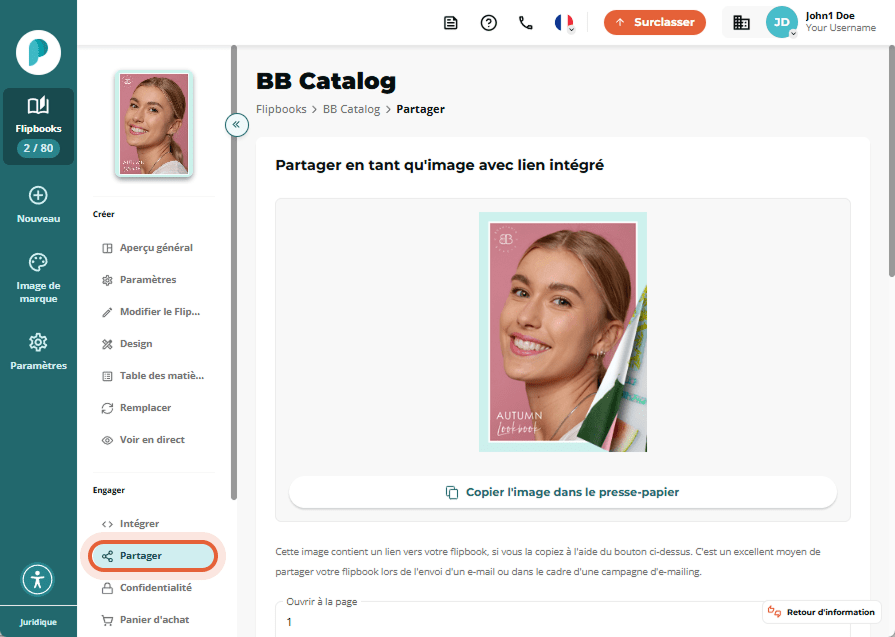
Task: Open Retour d'information feedback button
Action: point(821,612)
